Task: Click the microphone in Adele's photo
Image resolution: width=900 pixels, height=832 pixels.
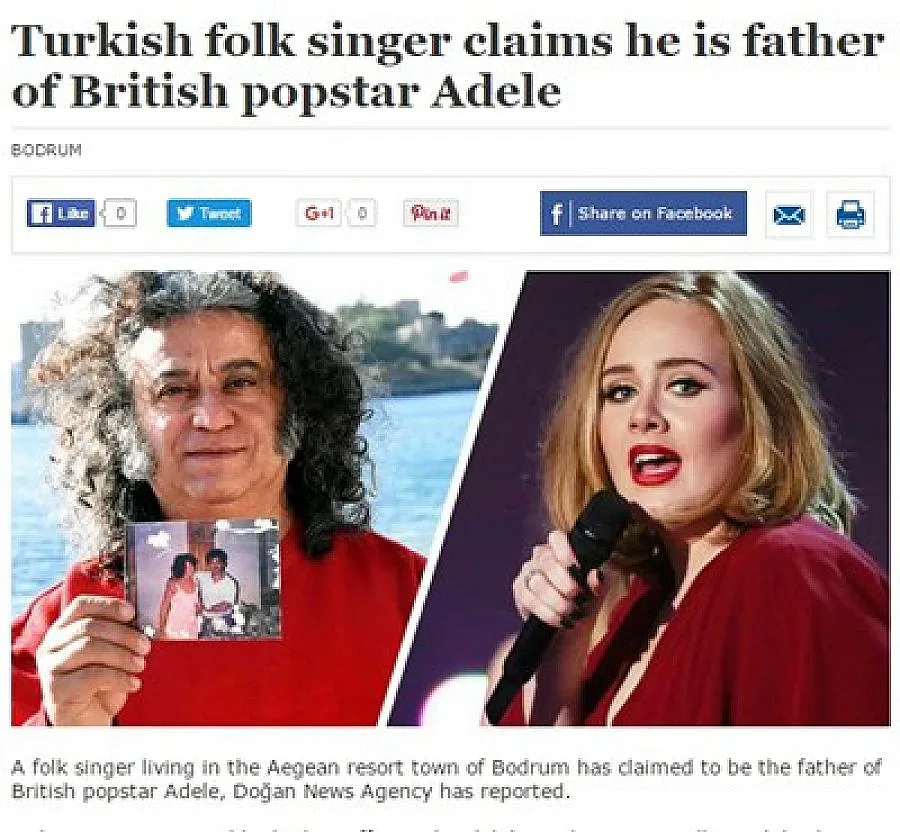Action: coord(565,597)
